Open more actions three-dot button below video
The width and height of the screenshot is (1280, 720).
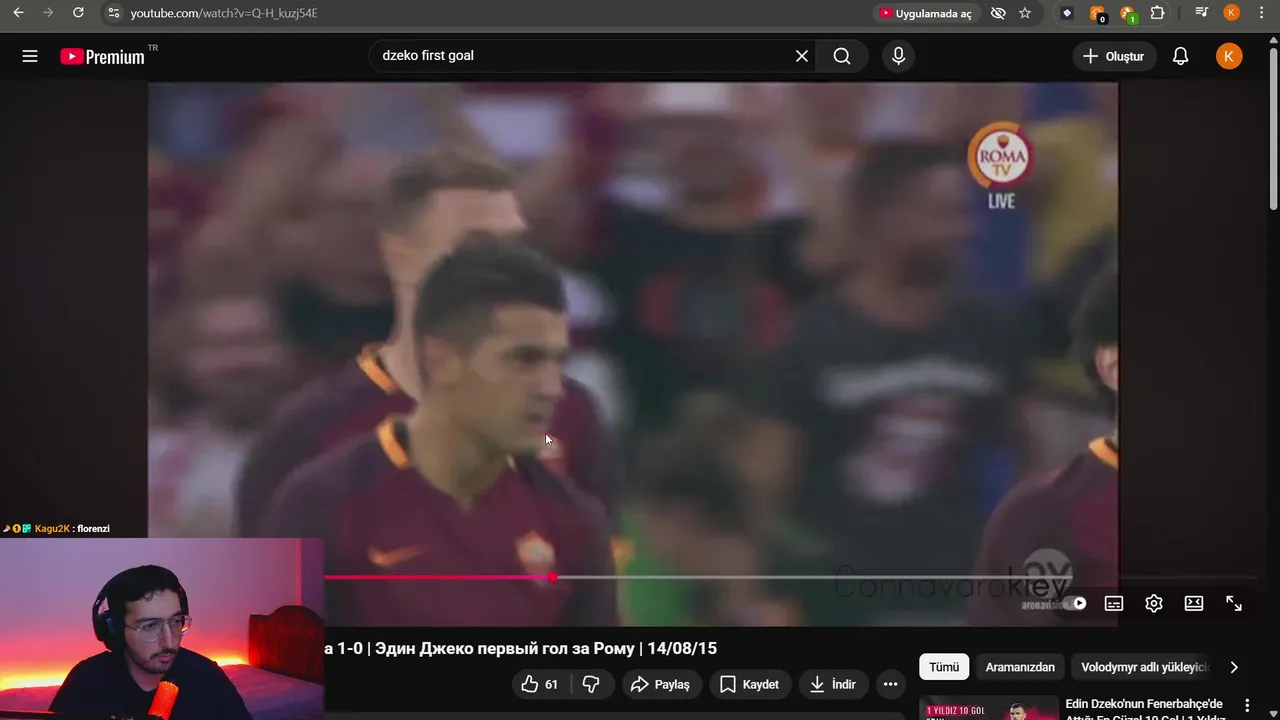890,684
